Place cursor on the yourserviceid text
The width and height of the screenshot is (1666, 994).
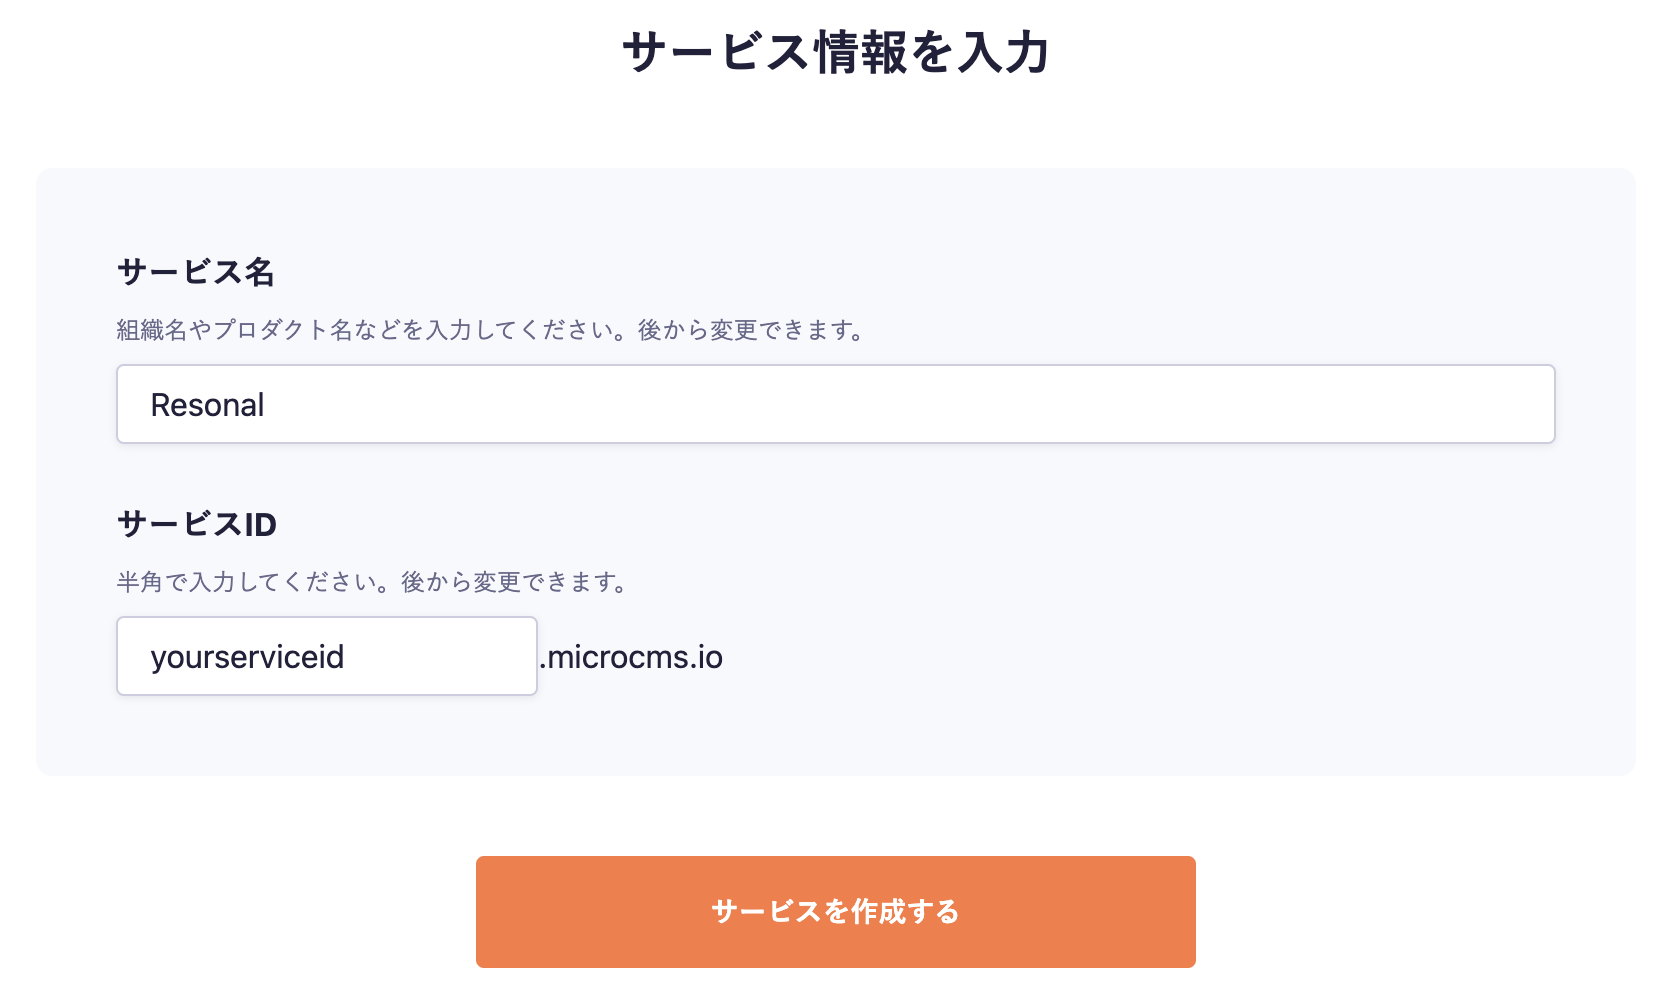pos(247,657)
